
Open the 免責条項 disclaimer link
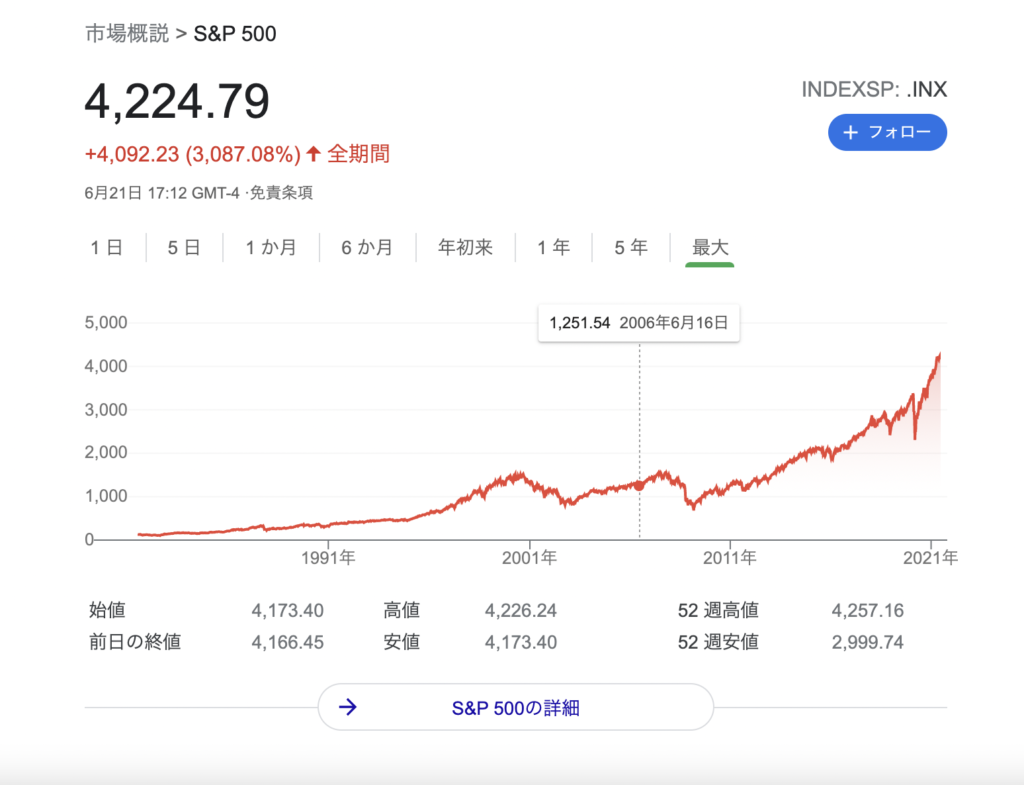coord(281,193)
